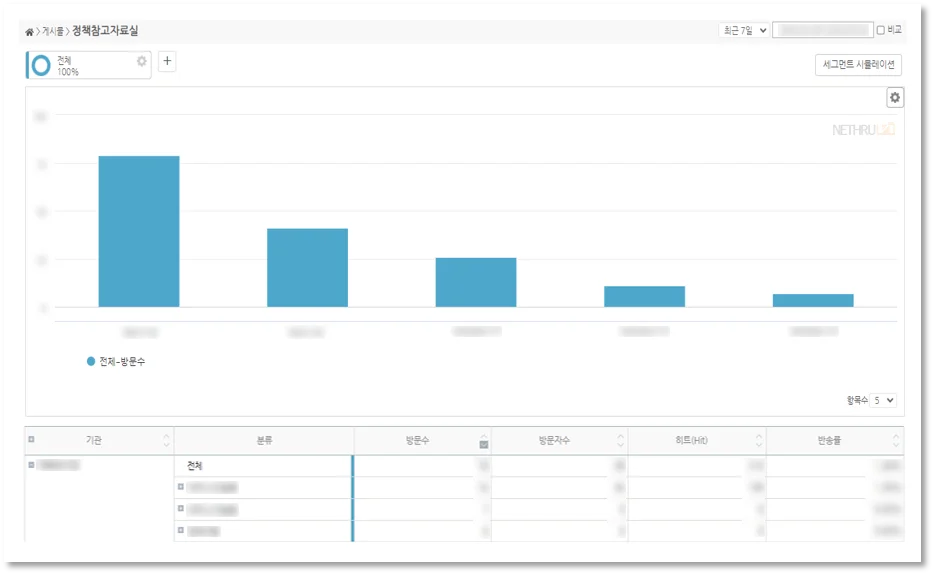Add a new segment with plus button
Viewport: 934px width, 575px height.
[x=167, y=61]
